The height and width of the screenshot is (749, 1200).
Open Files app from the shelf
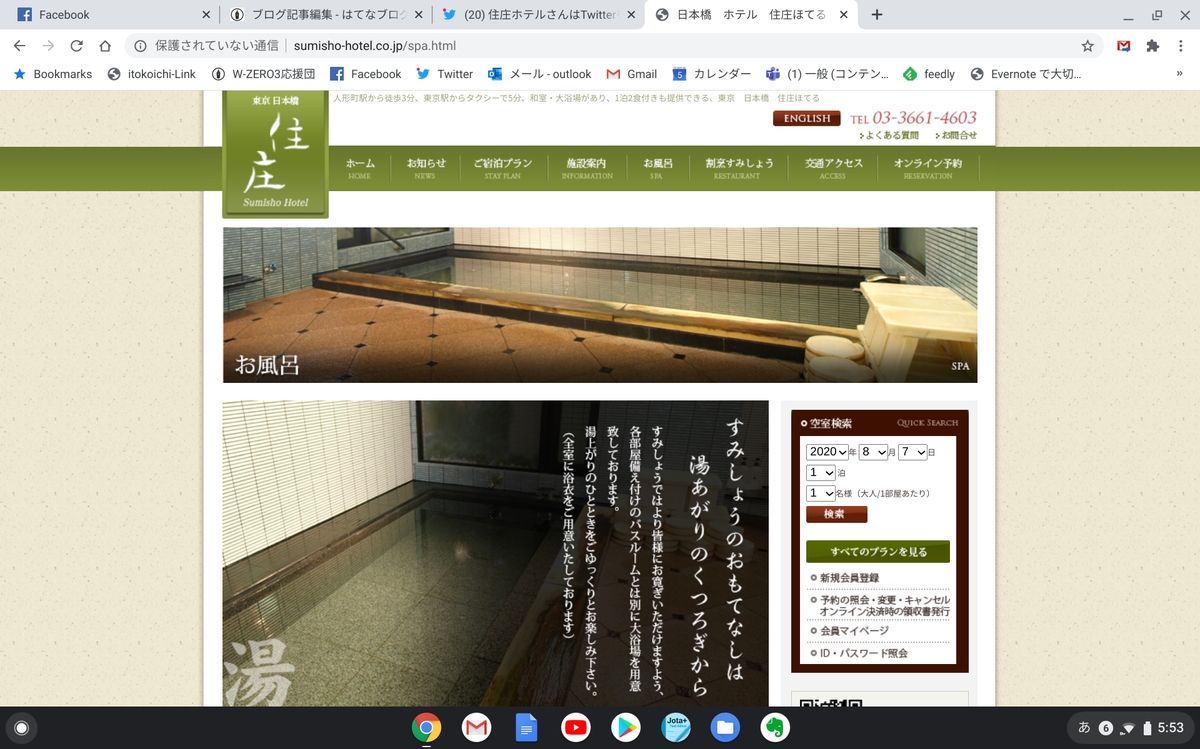point(726,728)
